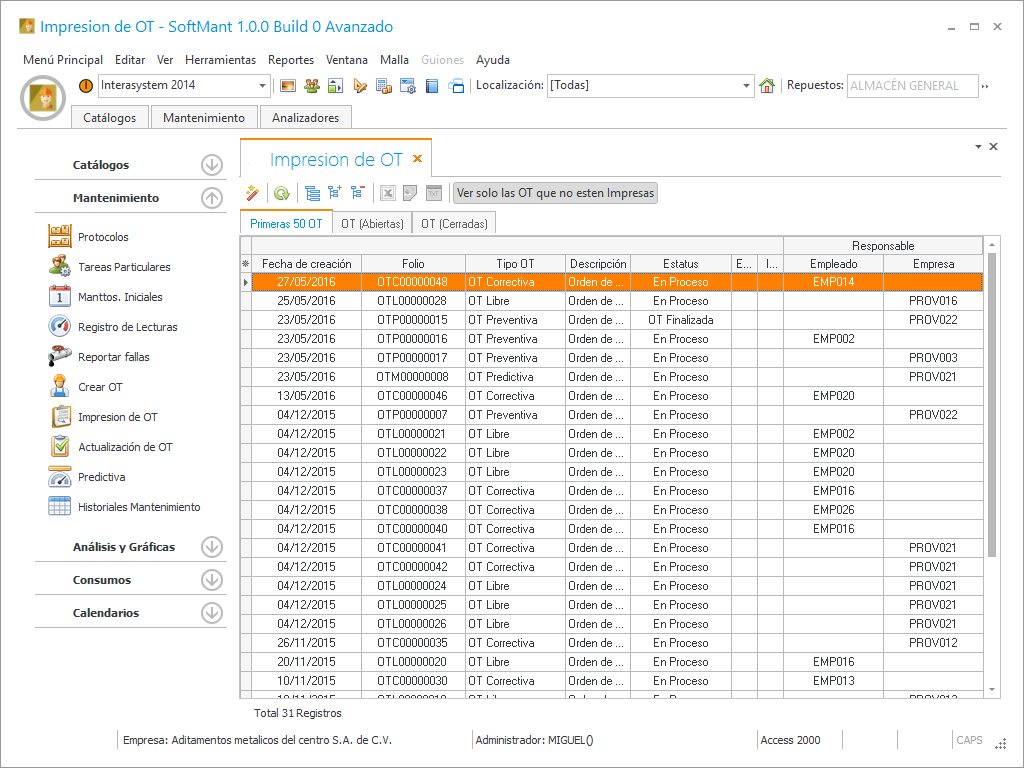Switch to the OT (Abiertas) tab
The height and width of the screenshot is (768, 1024).
372,224
